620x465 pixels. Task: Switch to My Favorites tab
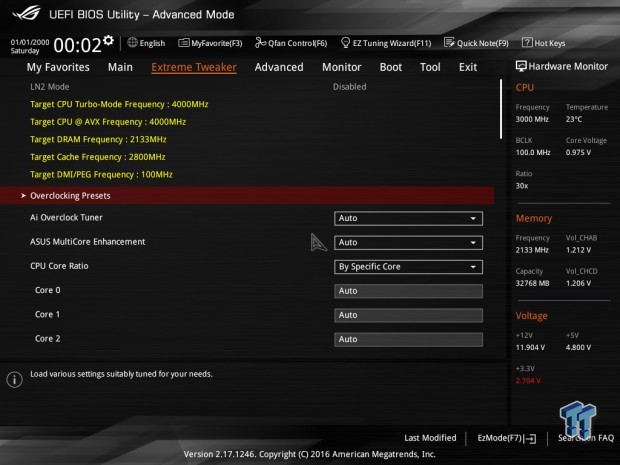(x=58, y=67)
